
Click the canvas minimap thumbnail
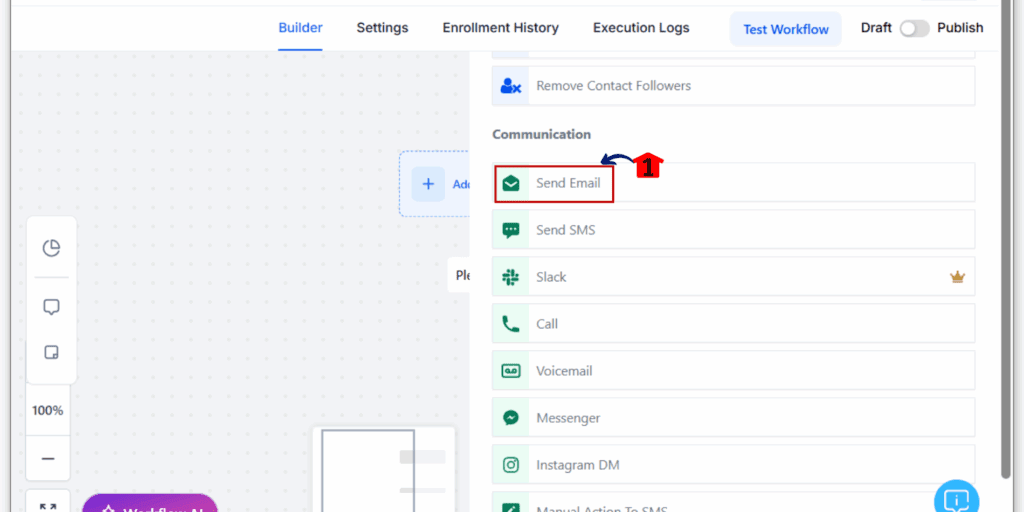click(384, 470)
